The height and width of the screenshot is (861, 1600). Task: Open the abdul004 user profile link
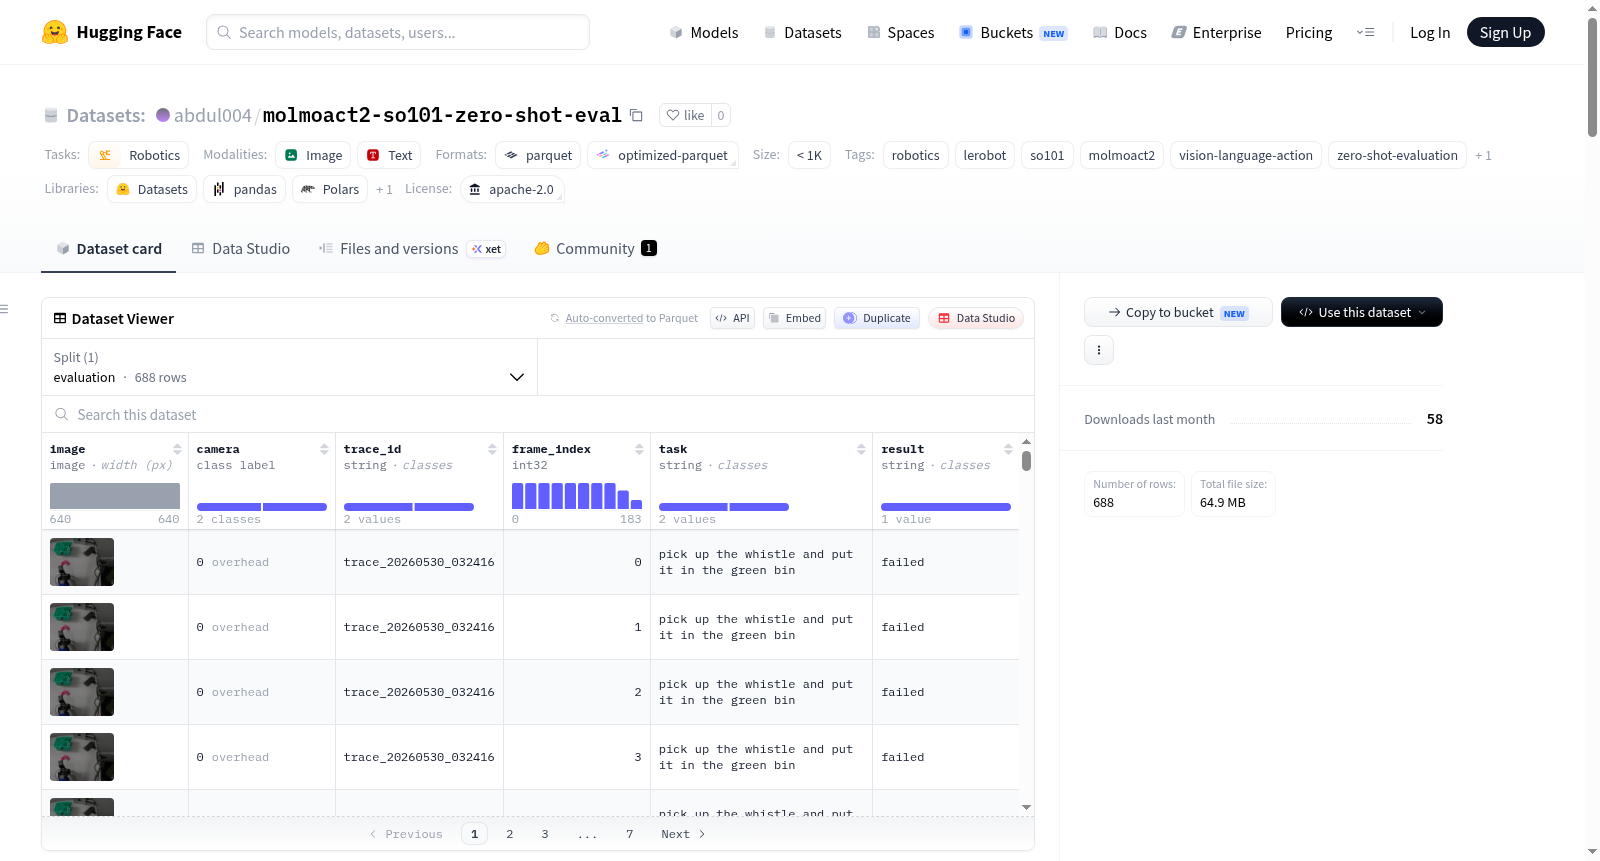[x=213, y=115]
